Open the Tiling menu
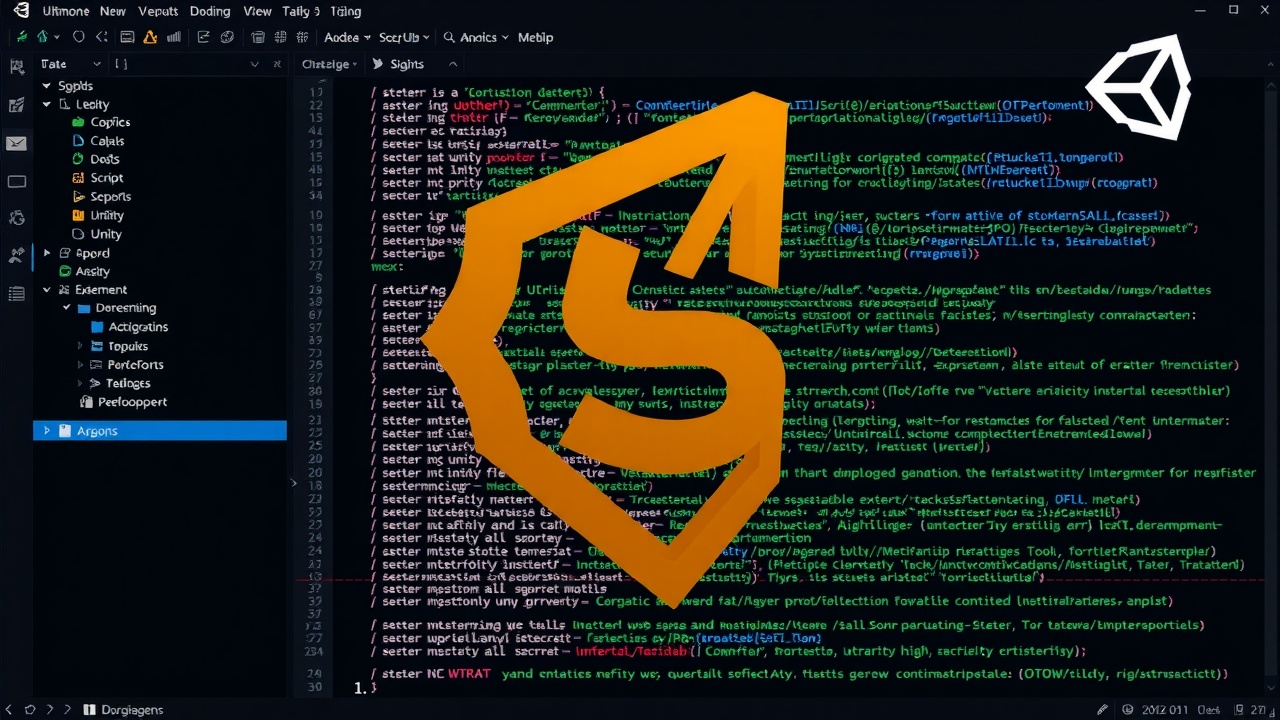The image size is (1280, 720). (x=345, y=11)
